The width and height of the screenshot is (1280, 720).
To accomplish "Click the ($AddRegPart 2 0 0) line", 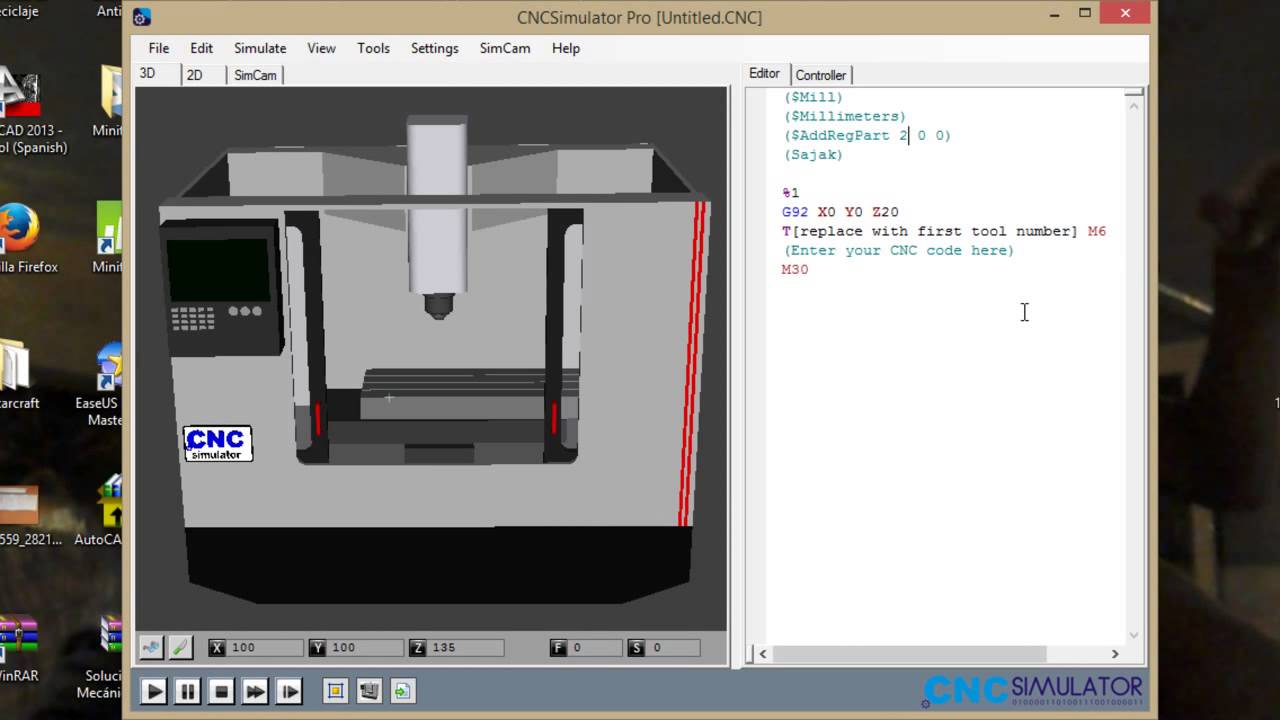I will click(867, 135).
